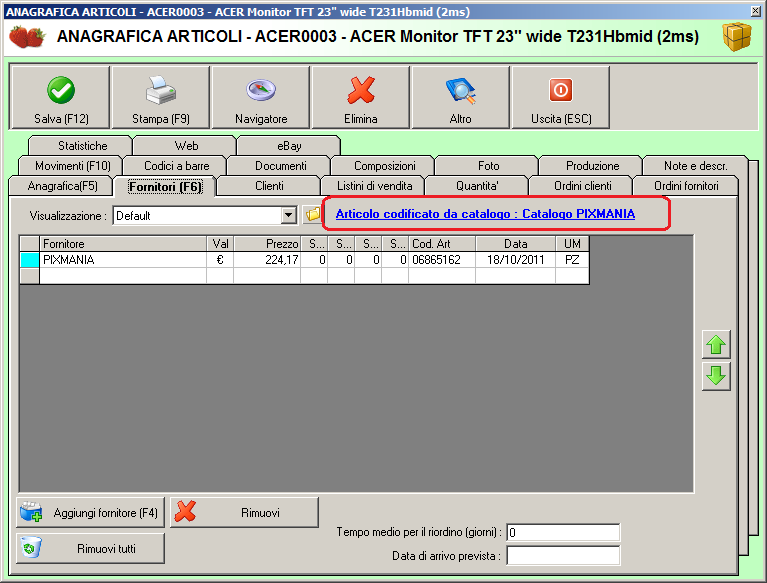Image resolution: width=767 pixels, height=583 pixels.
Task: Click the Data di arrivo prevista field
Action: pyautogui.click(x=563, y=556)
